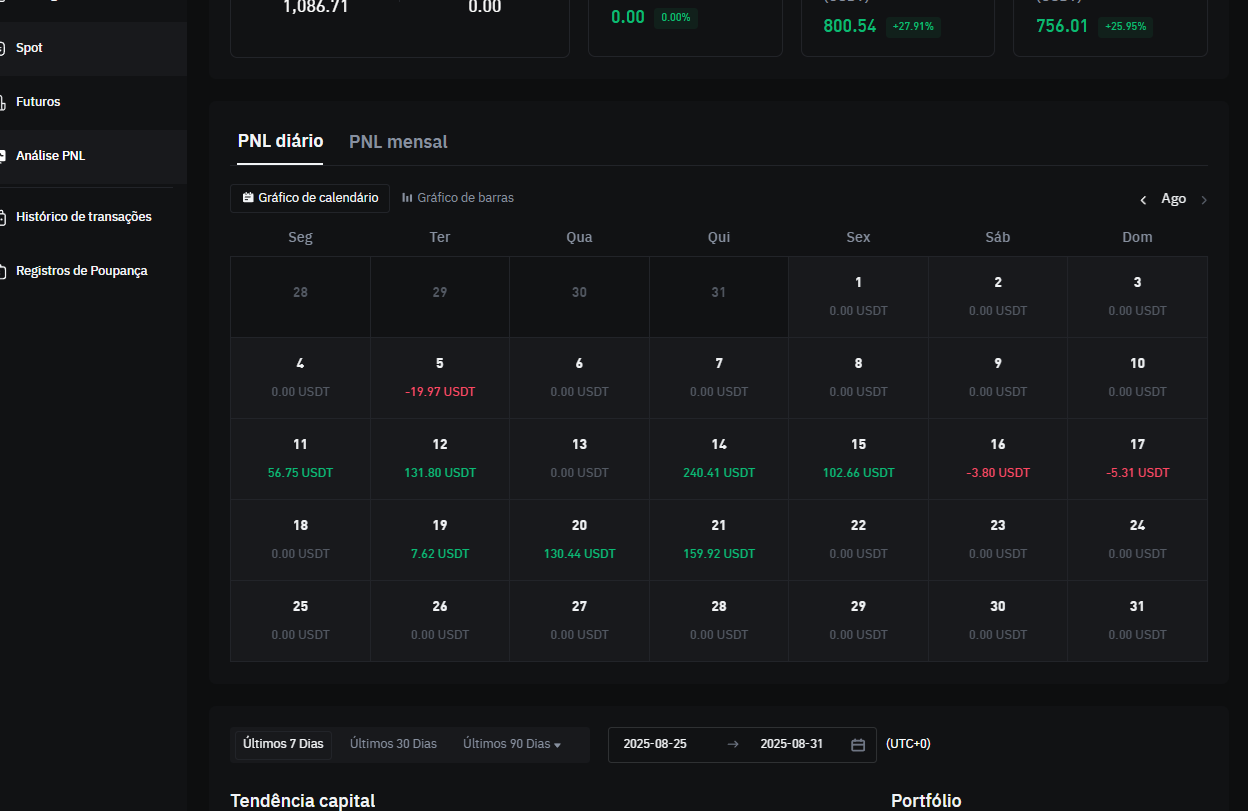
Task: Open the Ago month selector
Action: point(1173,199)
